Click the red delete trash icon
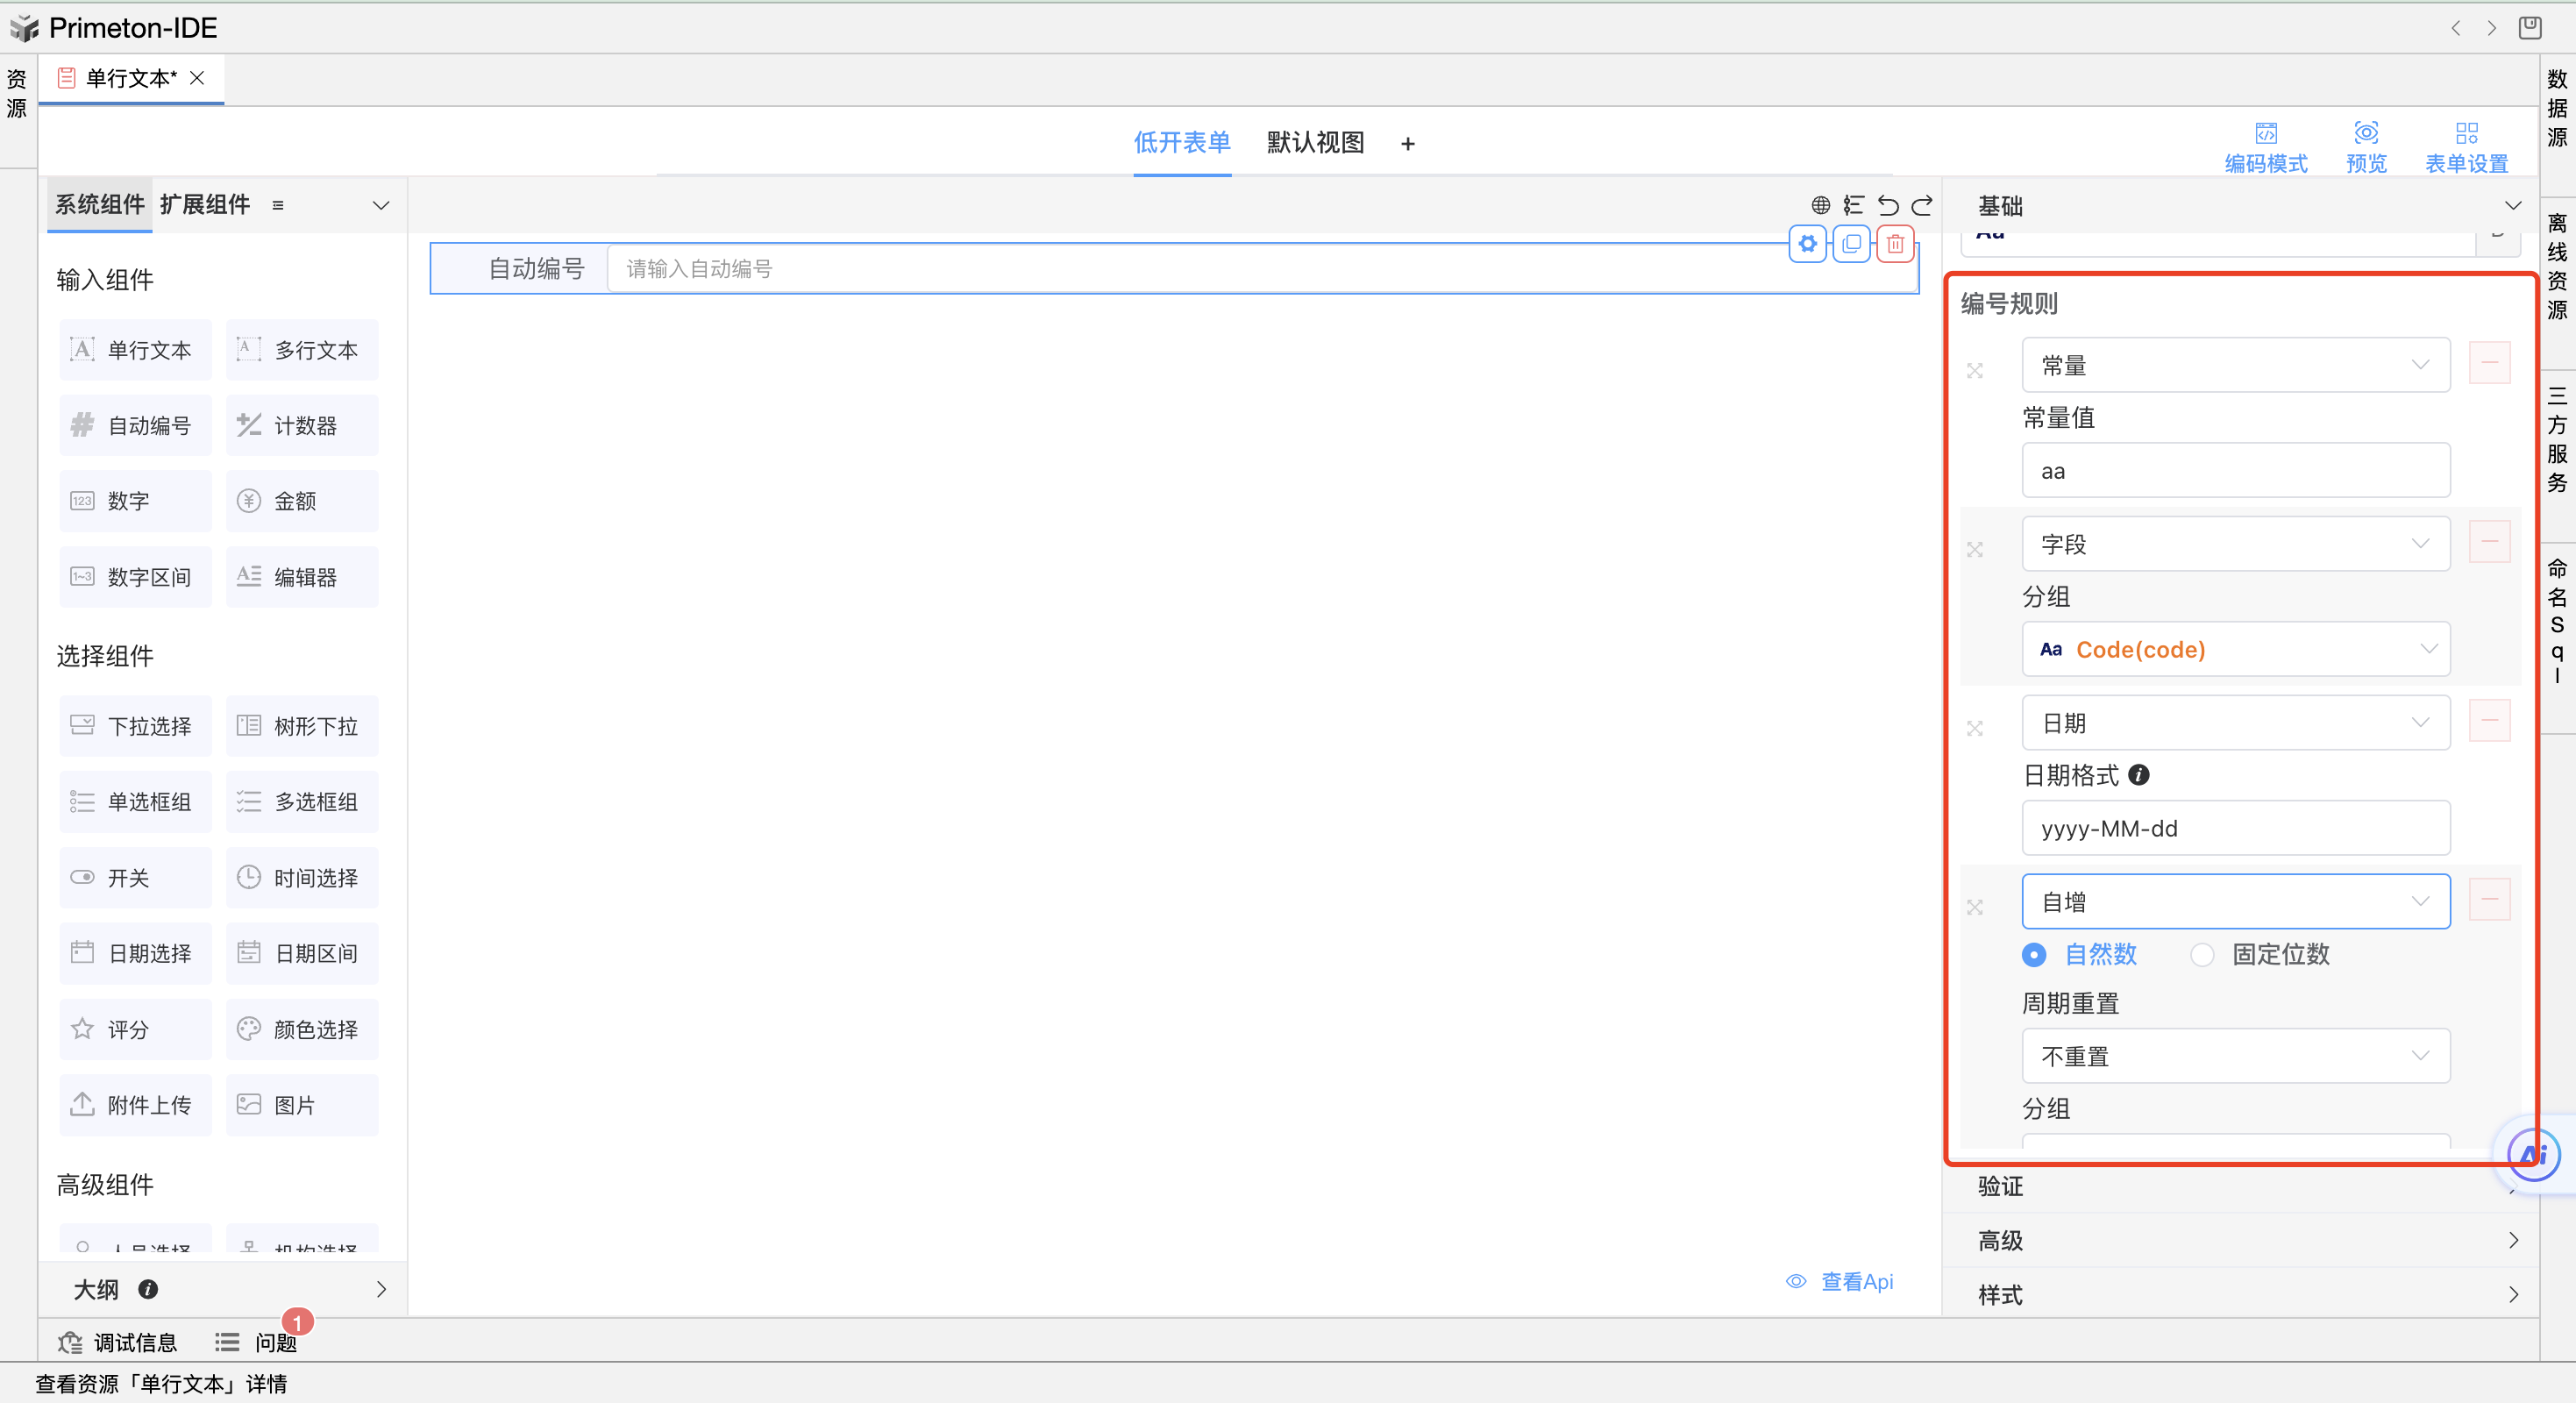Screen dimensions: 2576x1403 tap(1894, 244)
